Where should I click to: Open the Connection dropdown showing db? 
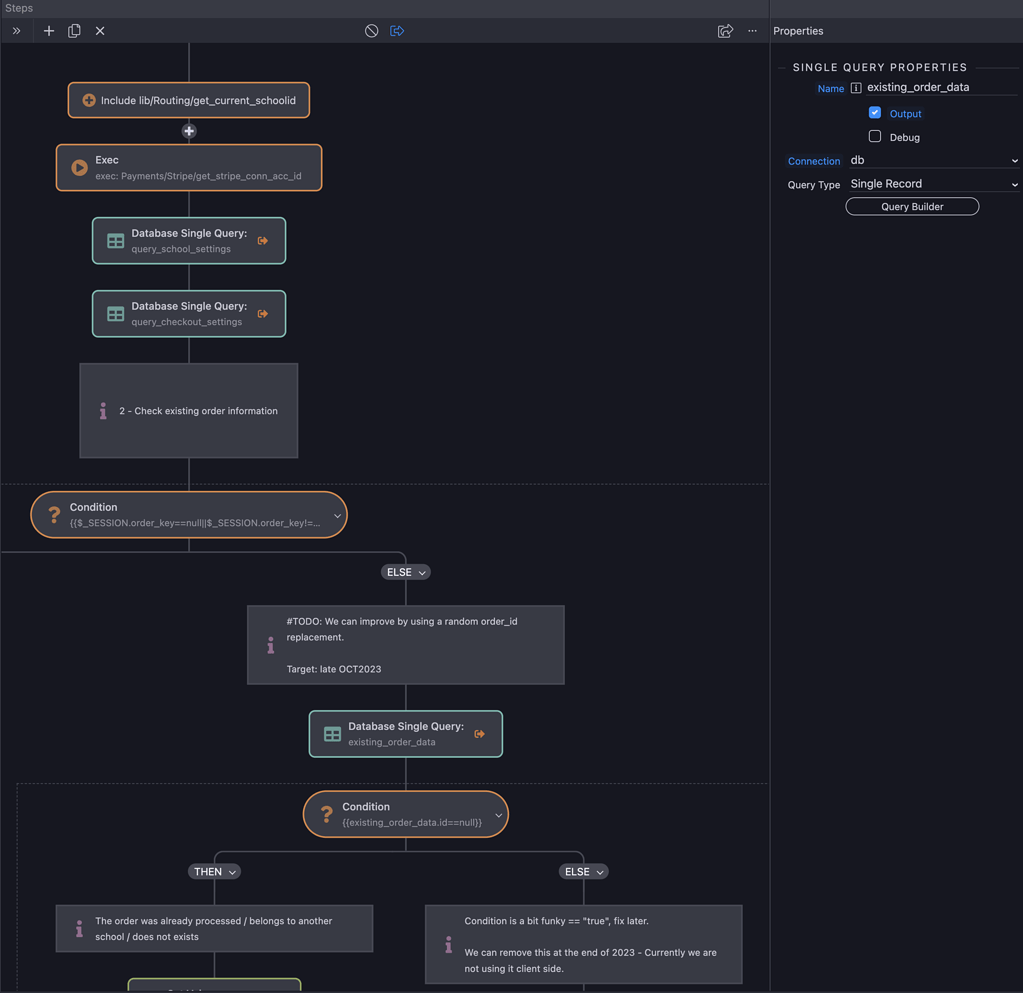click(x=935, y=160)
